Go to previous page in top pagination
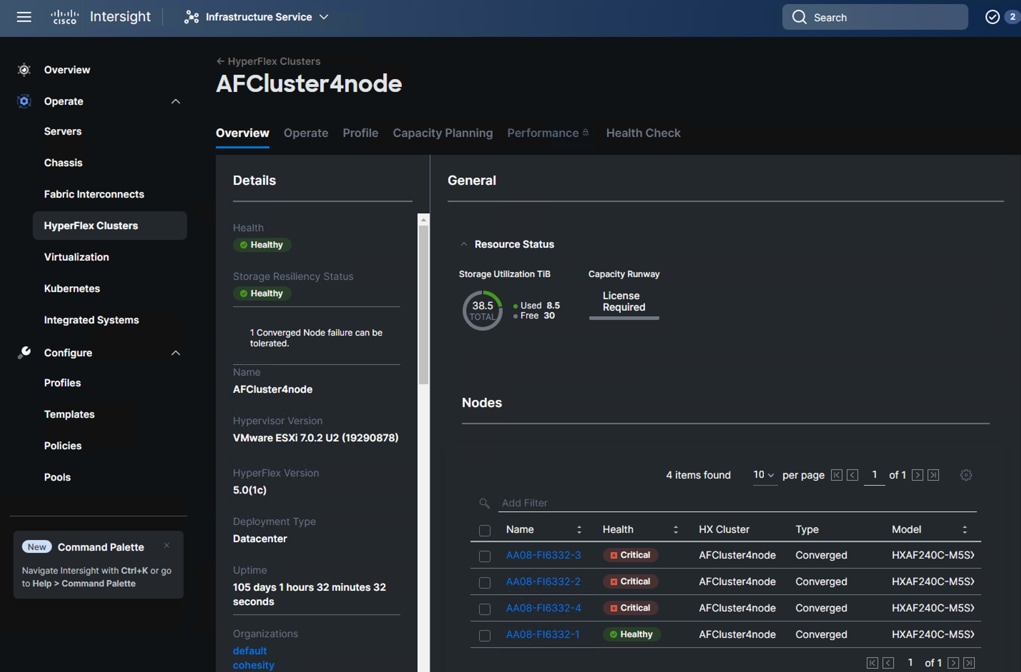 tap(852, 475)
